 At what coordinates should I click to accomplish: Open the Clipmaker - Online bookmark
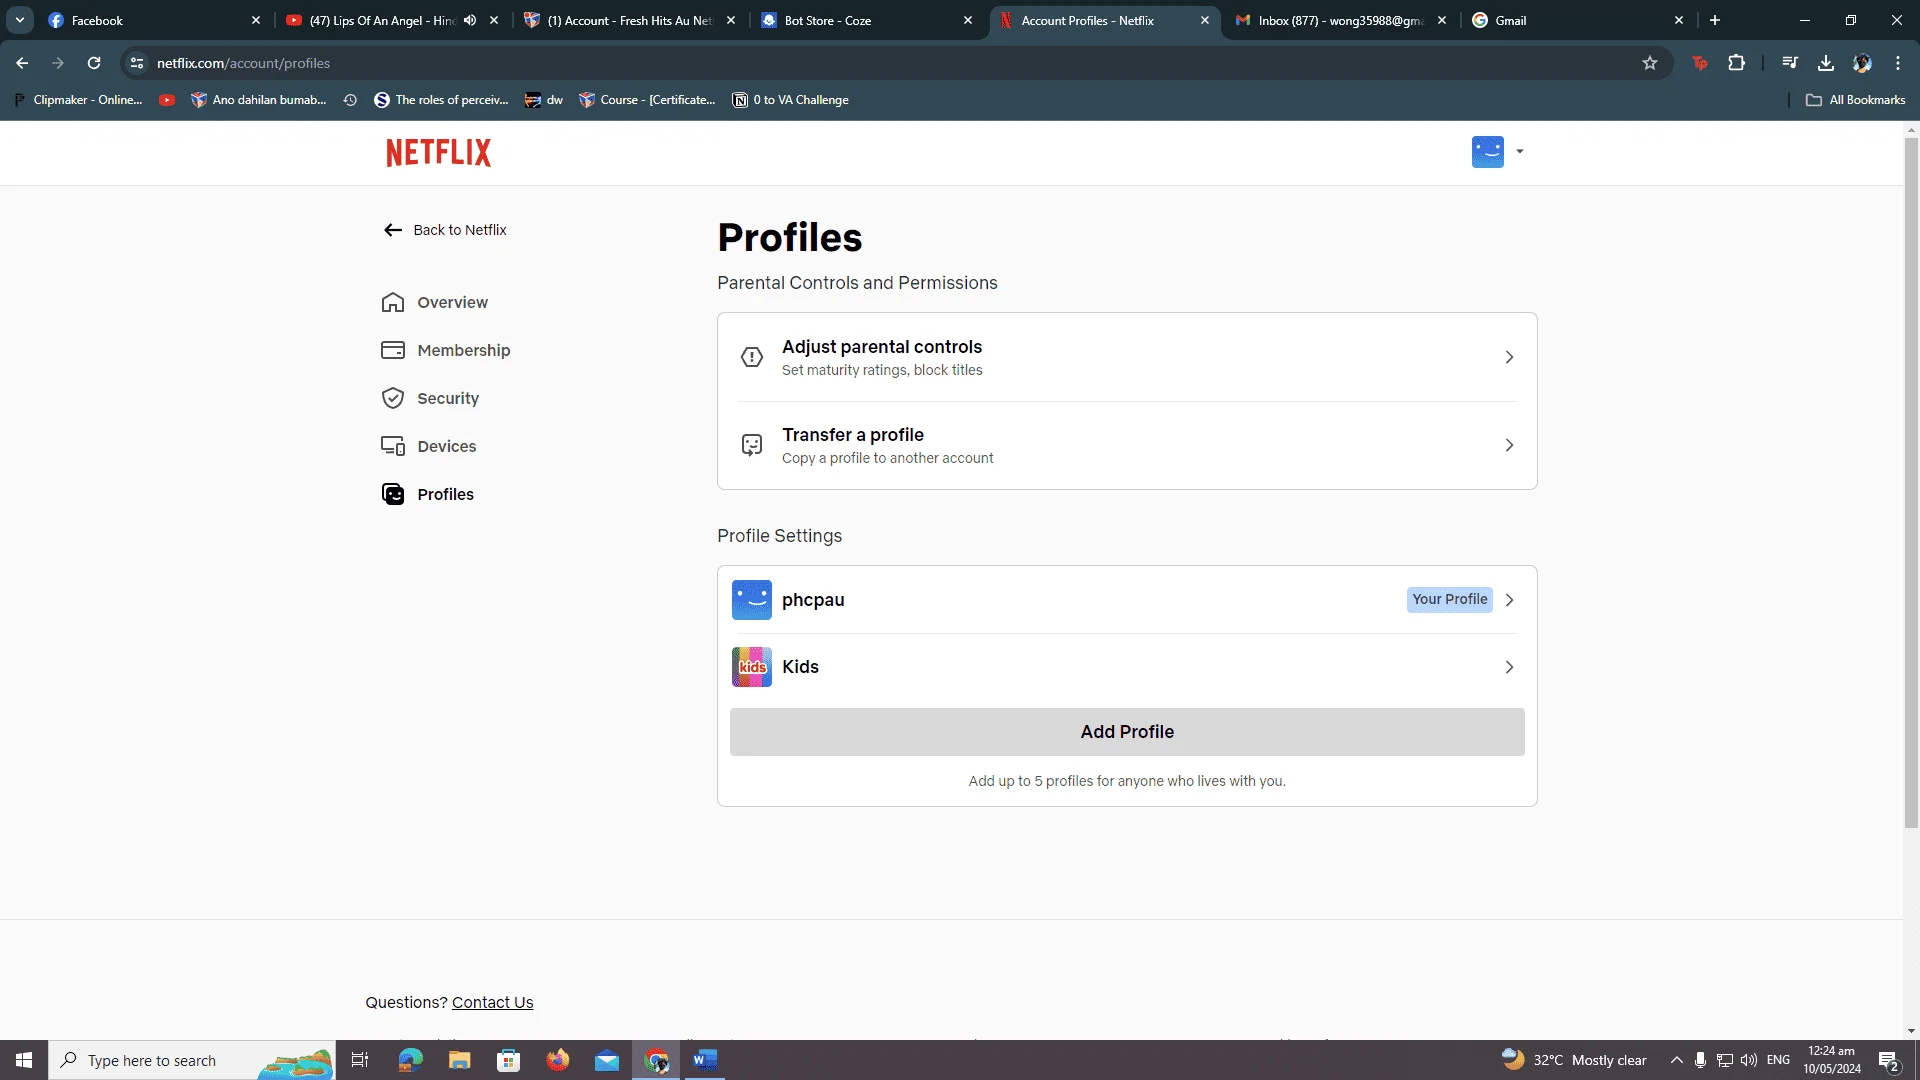coord(78,100)
